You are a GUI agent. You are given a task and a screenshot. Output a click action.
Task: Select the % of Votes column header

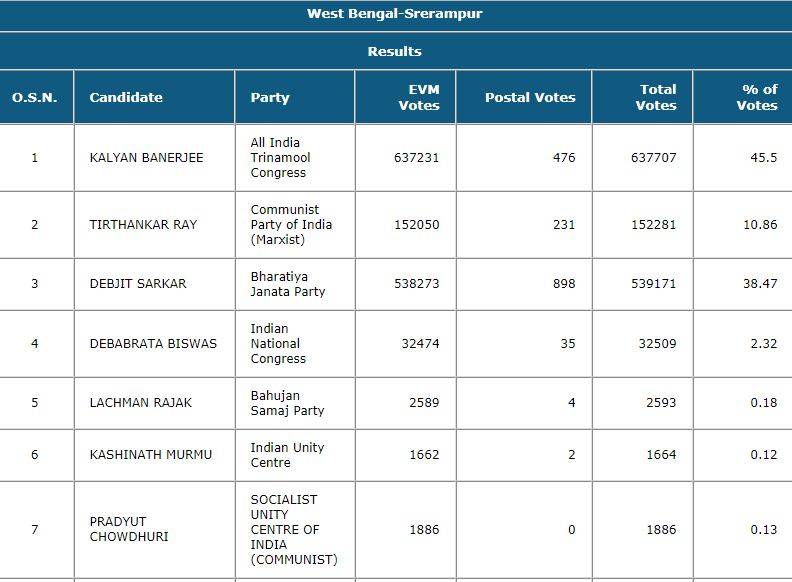pyautogui.click(x=757, y=97)
